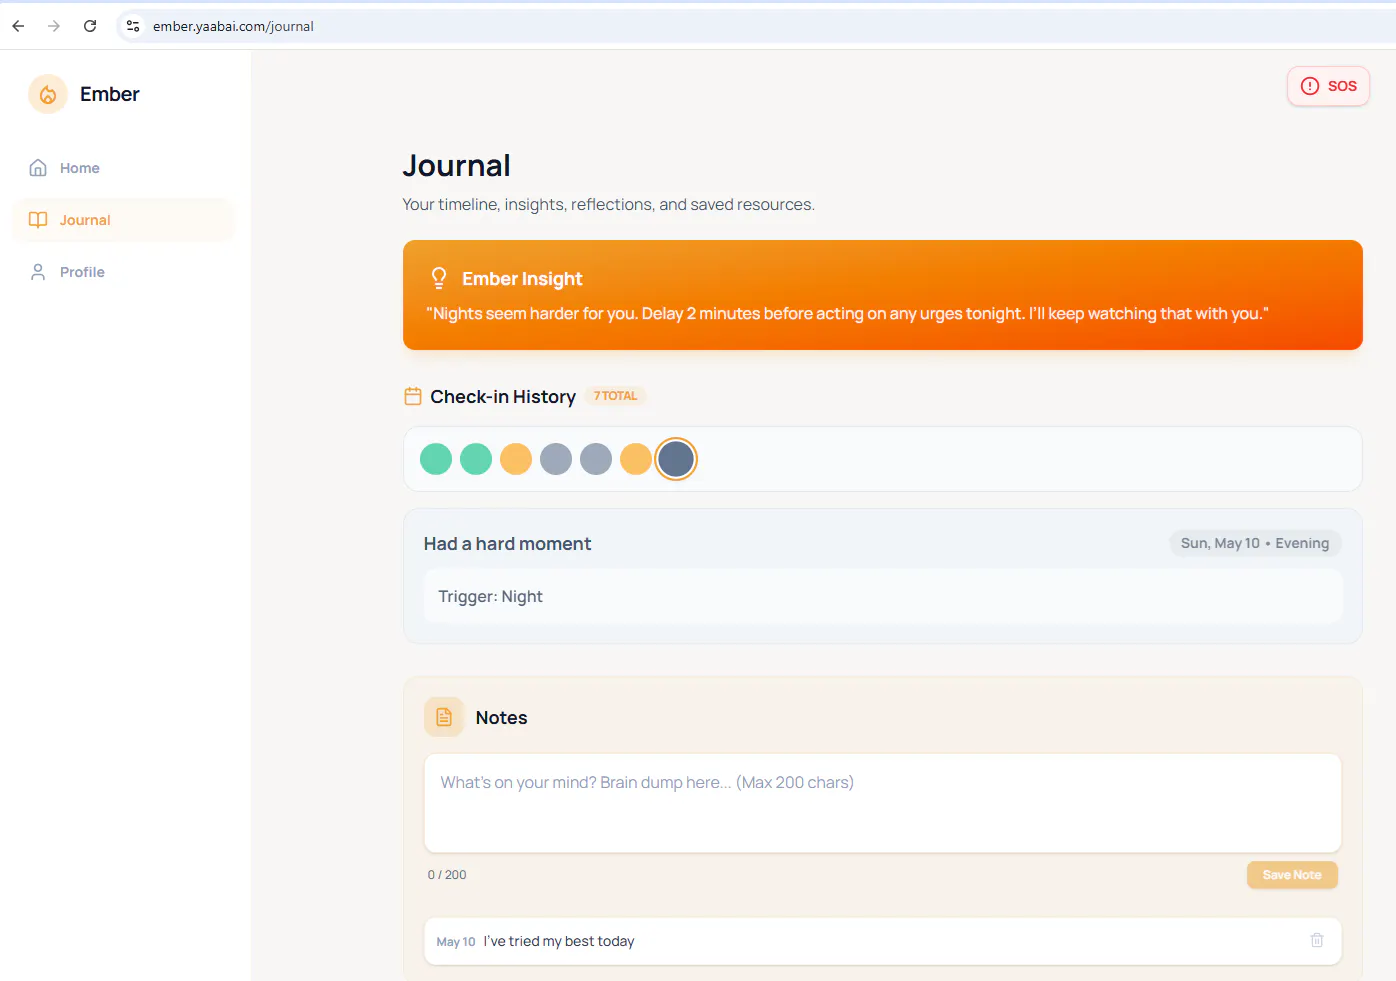1396x981 pixels.
Task: Click the Ember flame logo icon
Action: (48, 94)
